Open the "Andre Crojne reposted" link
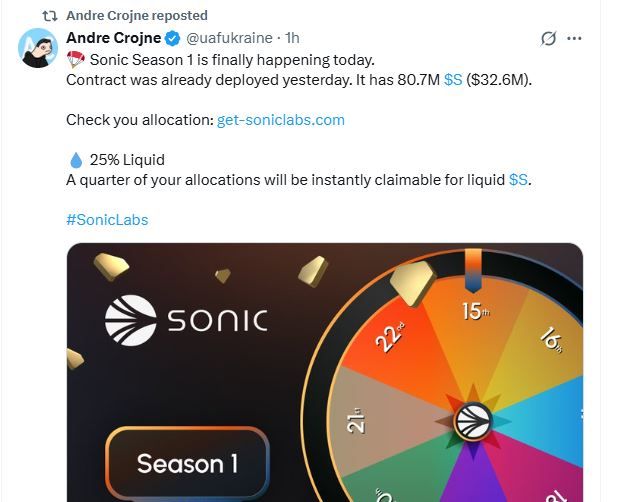The image size is (618, 502). coord(137,16)
